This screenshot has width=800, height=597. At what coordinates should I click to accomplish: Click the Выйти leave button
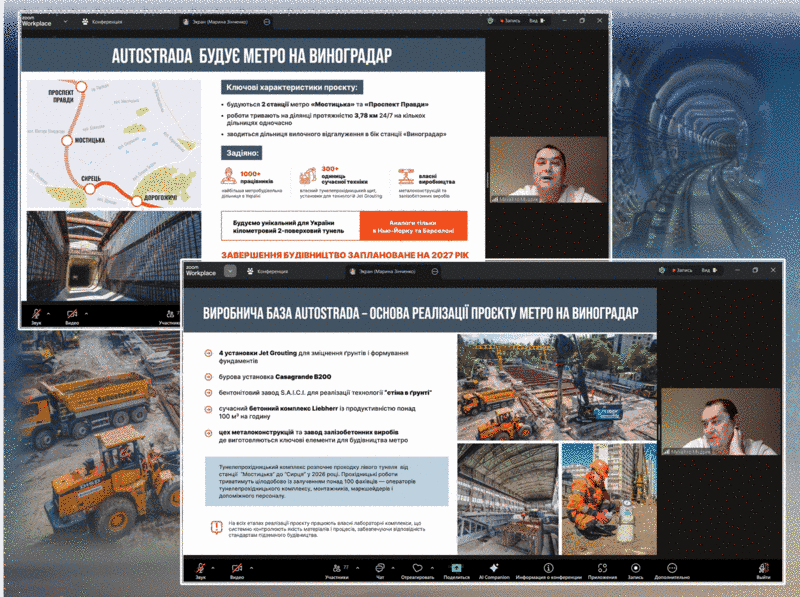pos(764,568)
